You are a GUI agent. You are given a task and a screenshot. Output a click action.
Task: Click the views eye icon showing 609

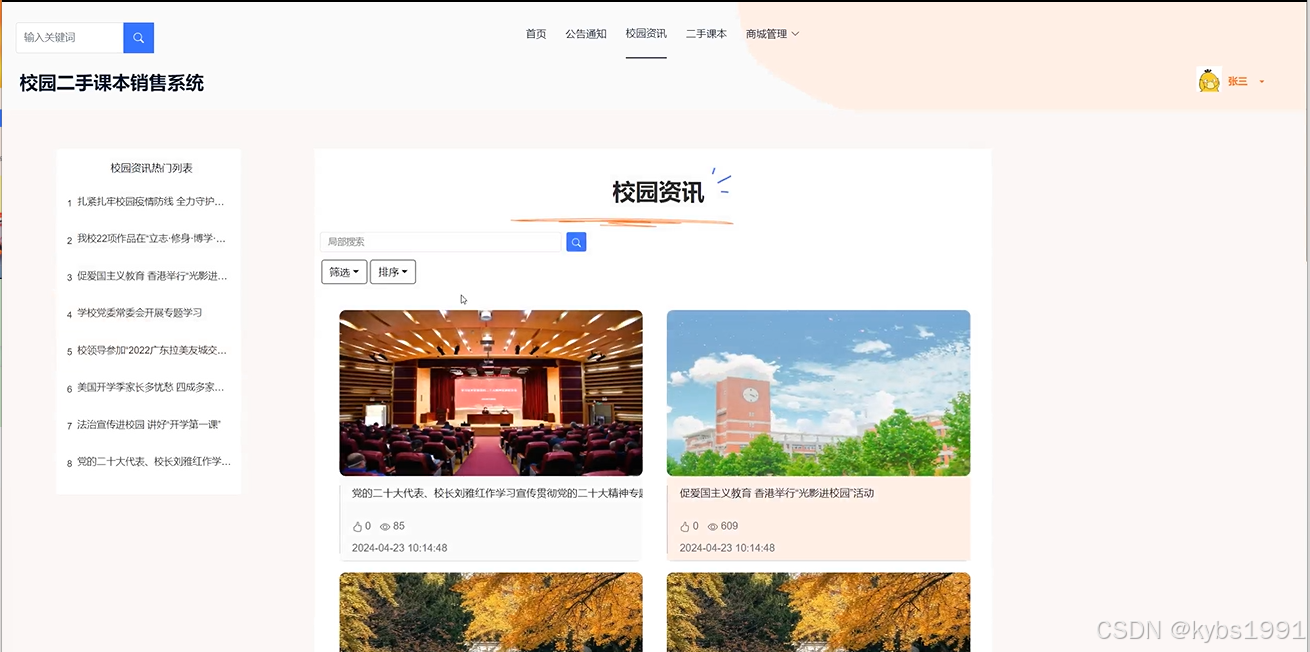point(713,526)
